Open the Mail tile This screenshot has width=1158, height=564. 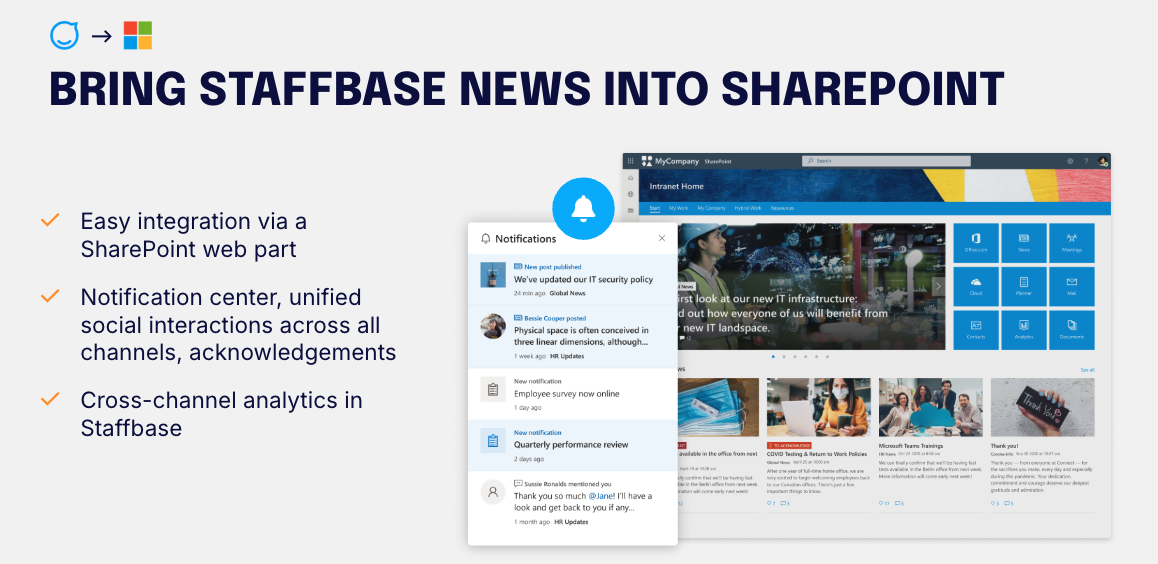(1072, 286)
